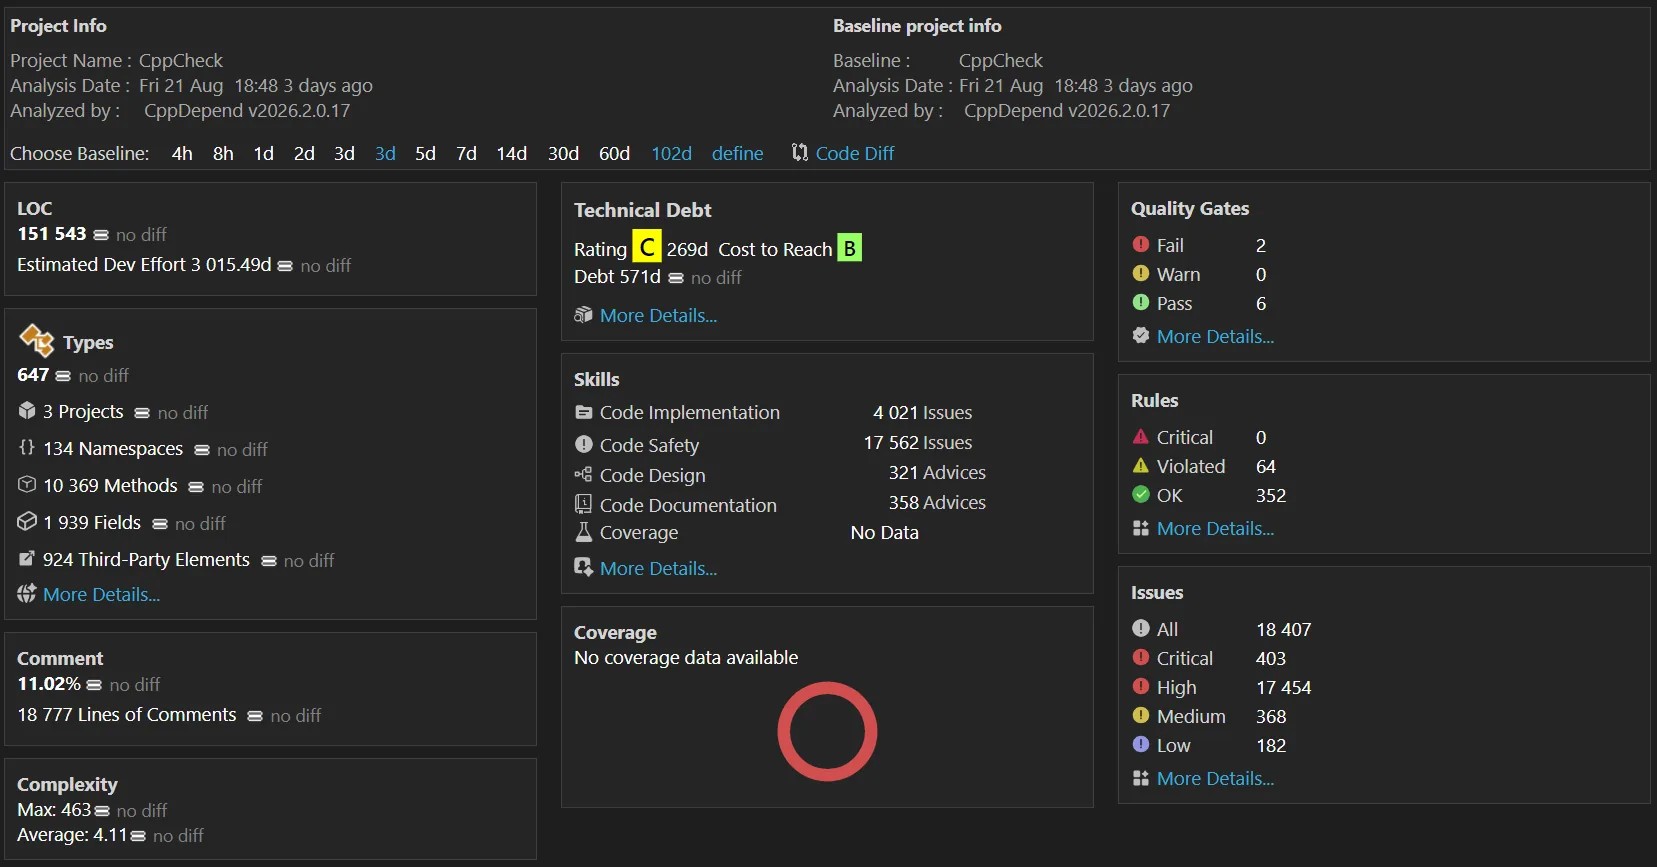
Task: Click the Namespaces braces icon
Action: 27,447
